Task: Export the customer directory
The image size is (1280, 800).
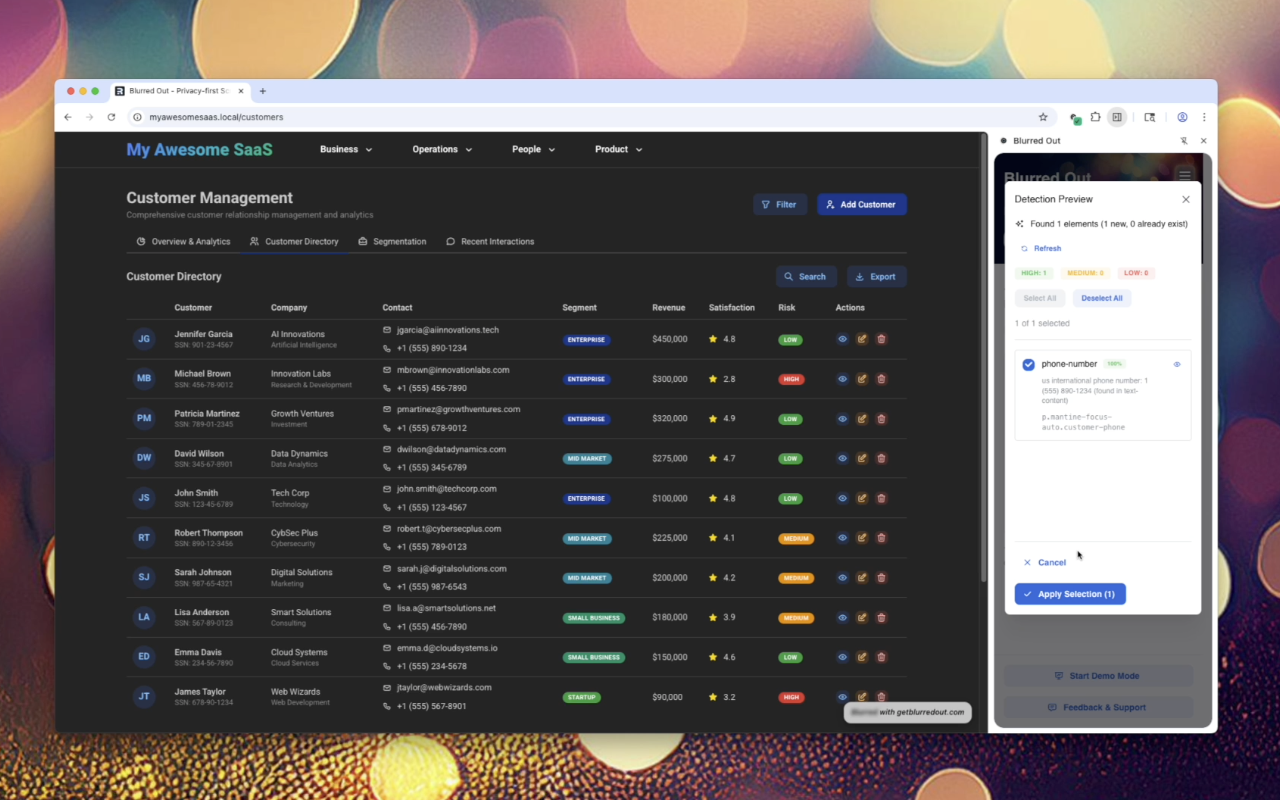Action: pos(877,277)
